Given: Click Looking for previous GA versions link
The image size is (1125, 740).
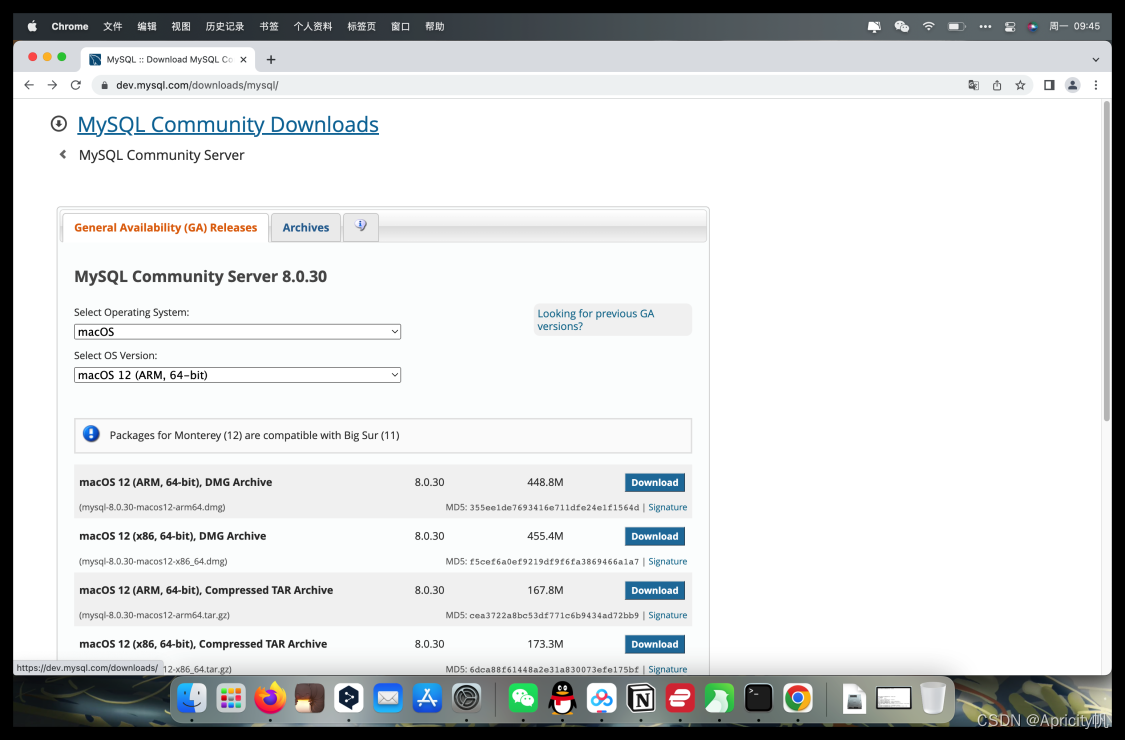Looking at the screenshot, I should point(596,319).
